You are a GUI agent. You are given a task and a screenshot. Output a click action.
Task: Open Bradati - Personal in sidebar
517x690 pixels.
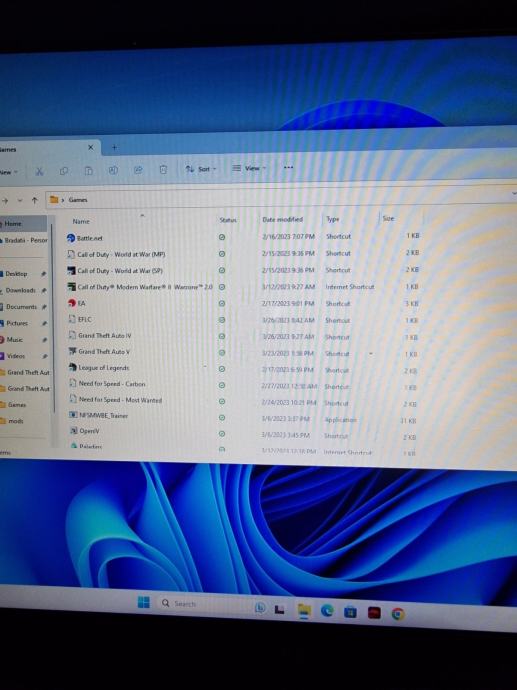click(x=24, y=240)
